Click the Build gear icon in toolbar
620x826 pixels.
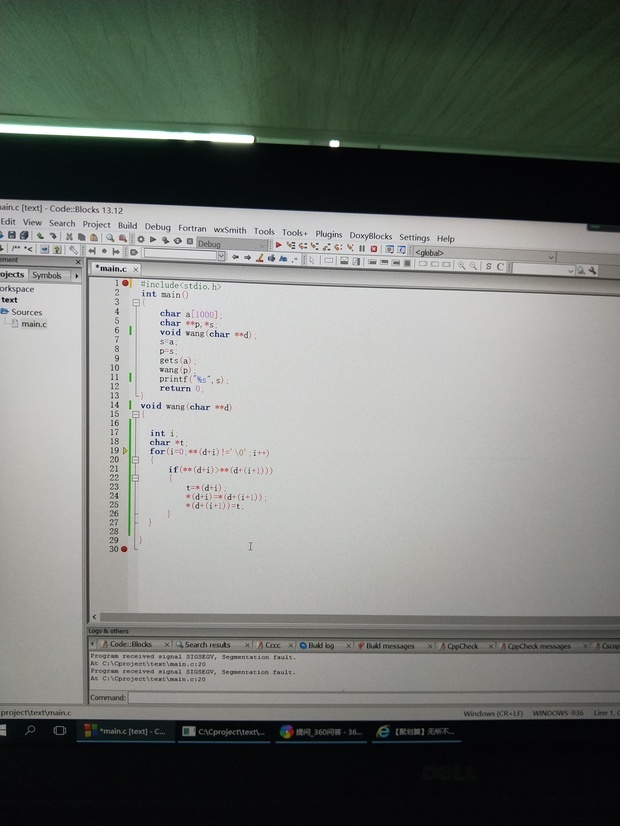pos(141,240)
